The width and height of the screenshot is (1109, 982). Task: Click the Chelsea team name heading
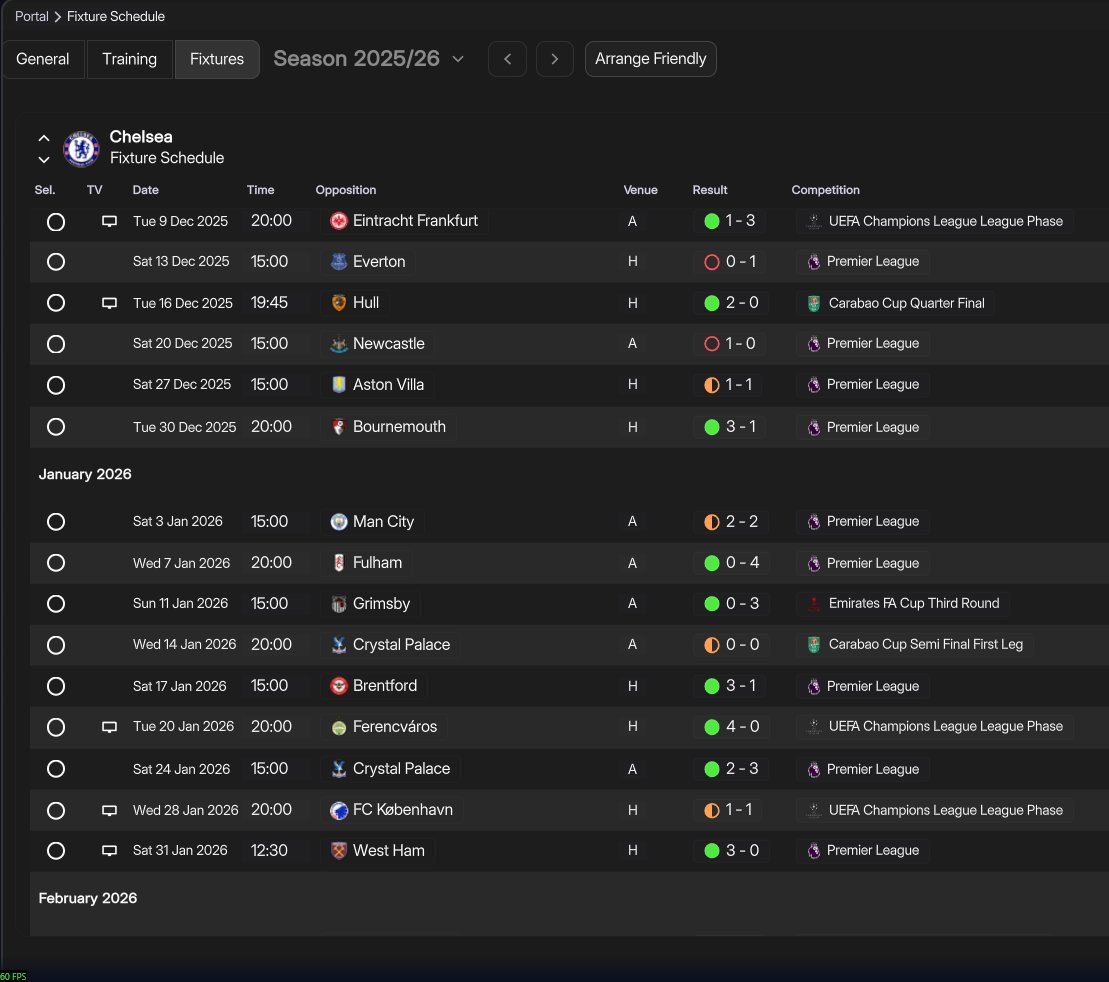pos(141,137)
